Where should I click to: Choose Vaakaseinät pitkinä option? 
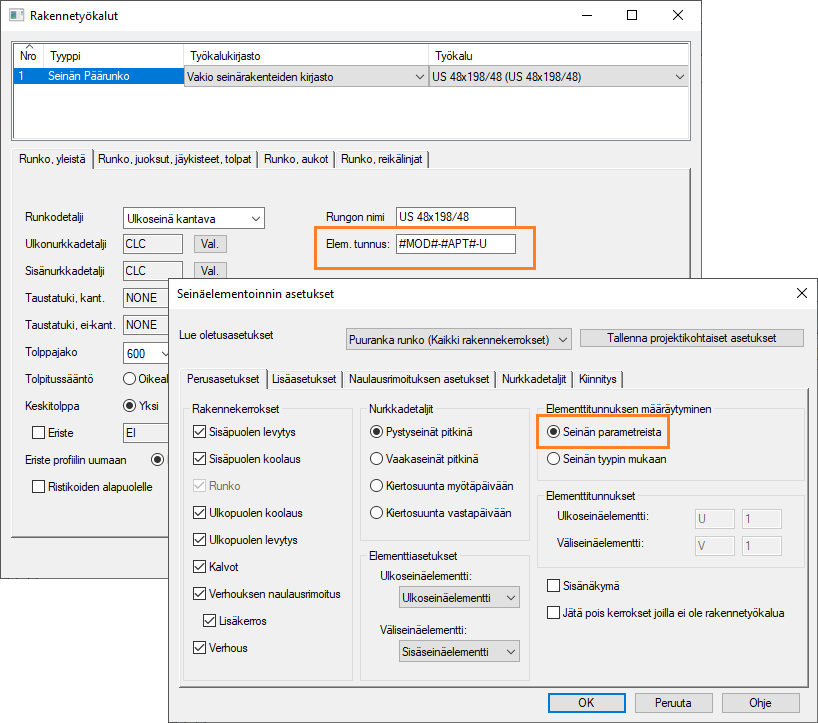pyautogui.click(x=376, y=459)
